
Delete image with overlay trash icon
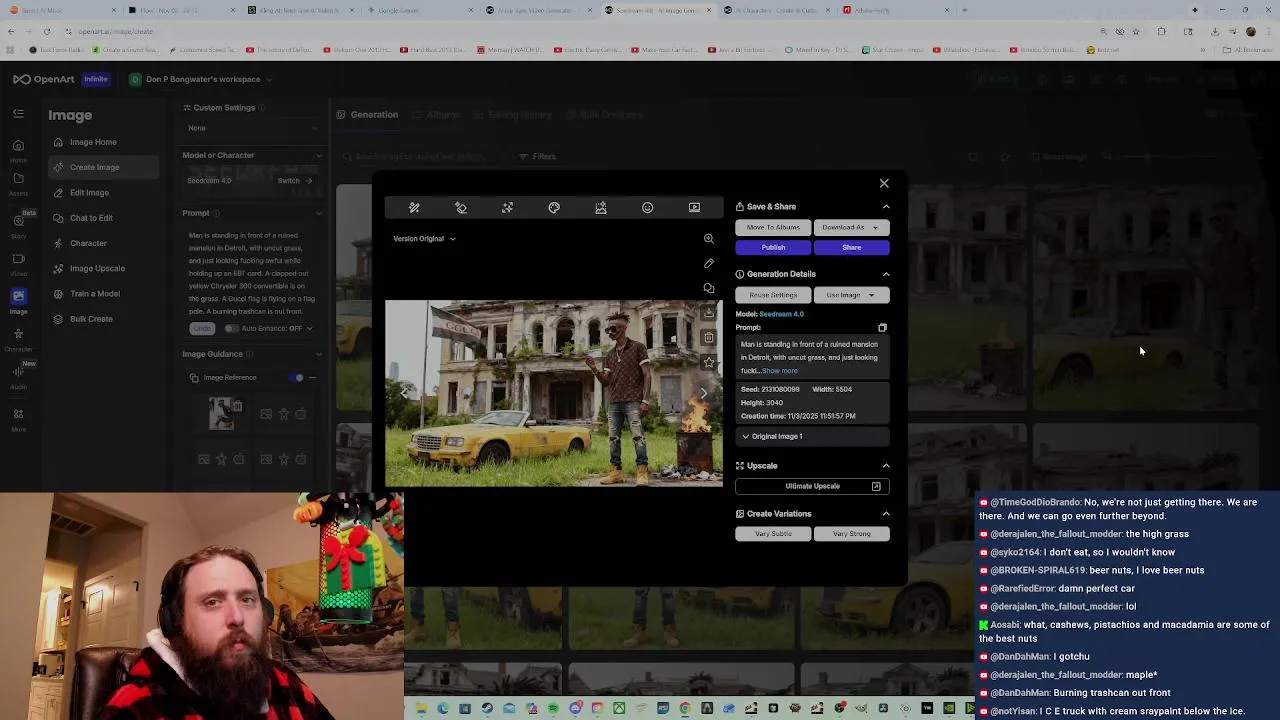[709, 338]
